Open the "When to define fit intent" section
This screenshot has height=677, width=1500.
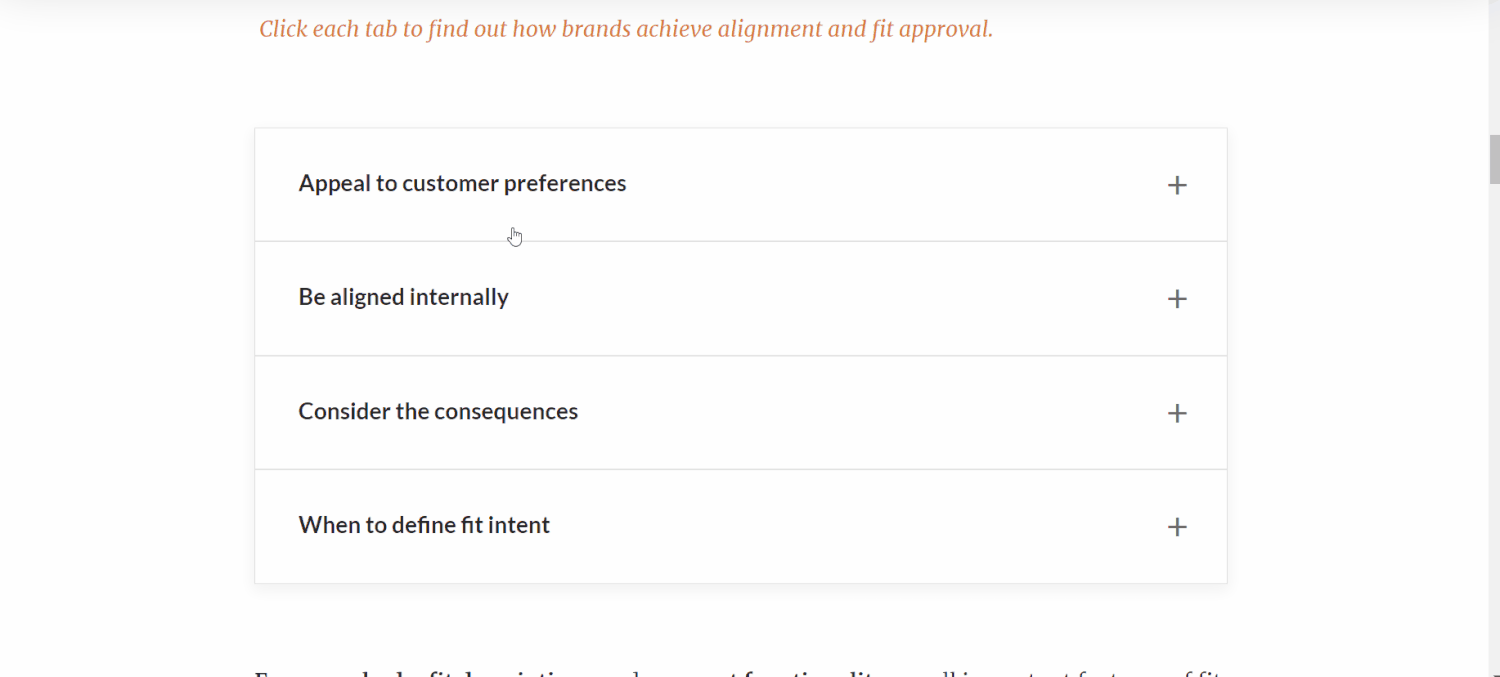coord(424,524)
